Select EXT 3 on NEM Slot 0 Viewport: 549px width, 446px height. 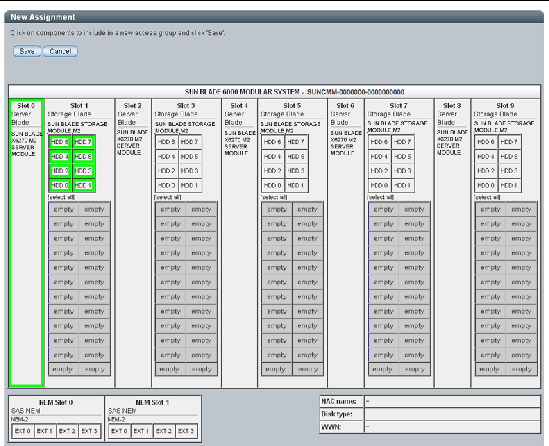(x=89, y=431)
